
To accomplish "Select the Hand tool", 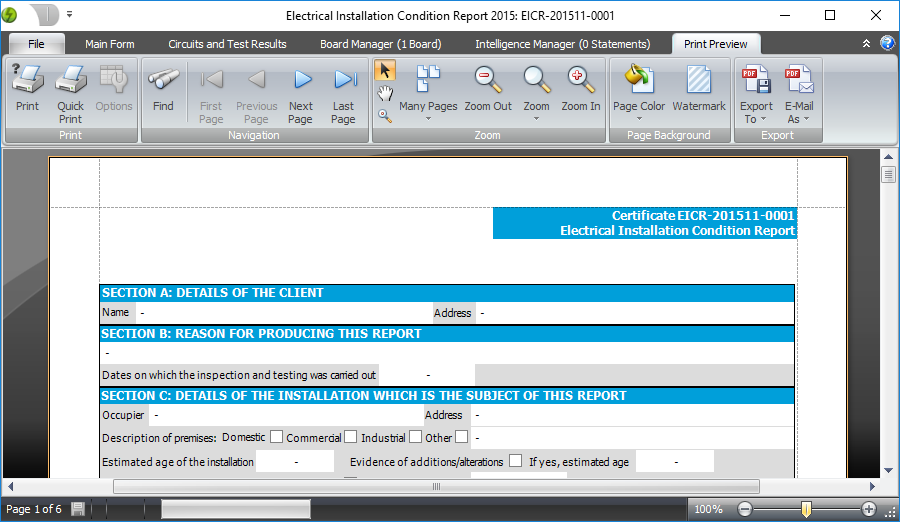I will pos(385,93).
